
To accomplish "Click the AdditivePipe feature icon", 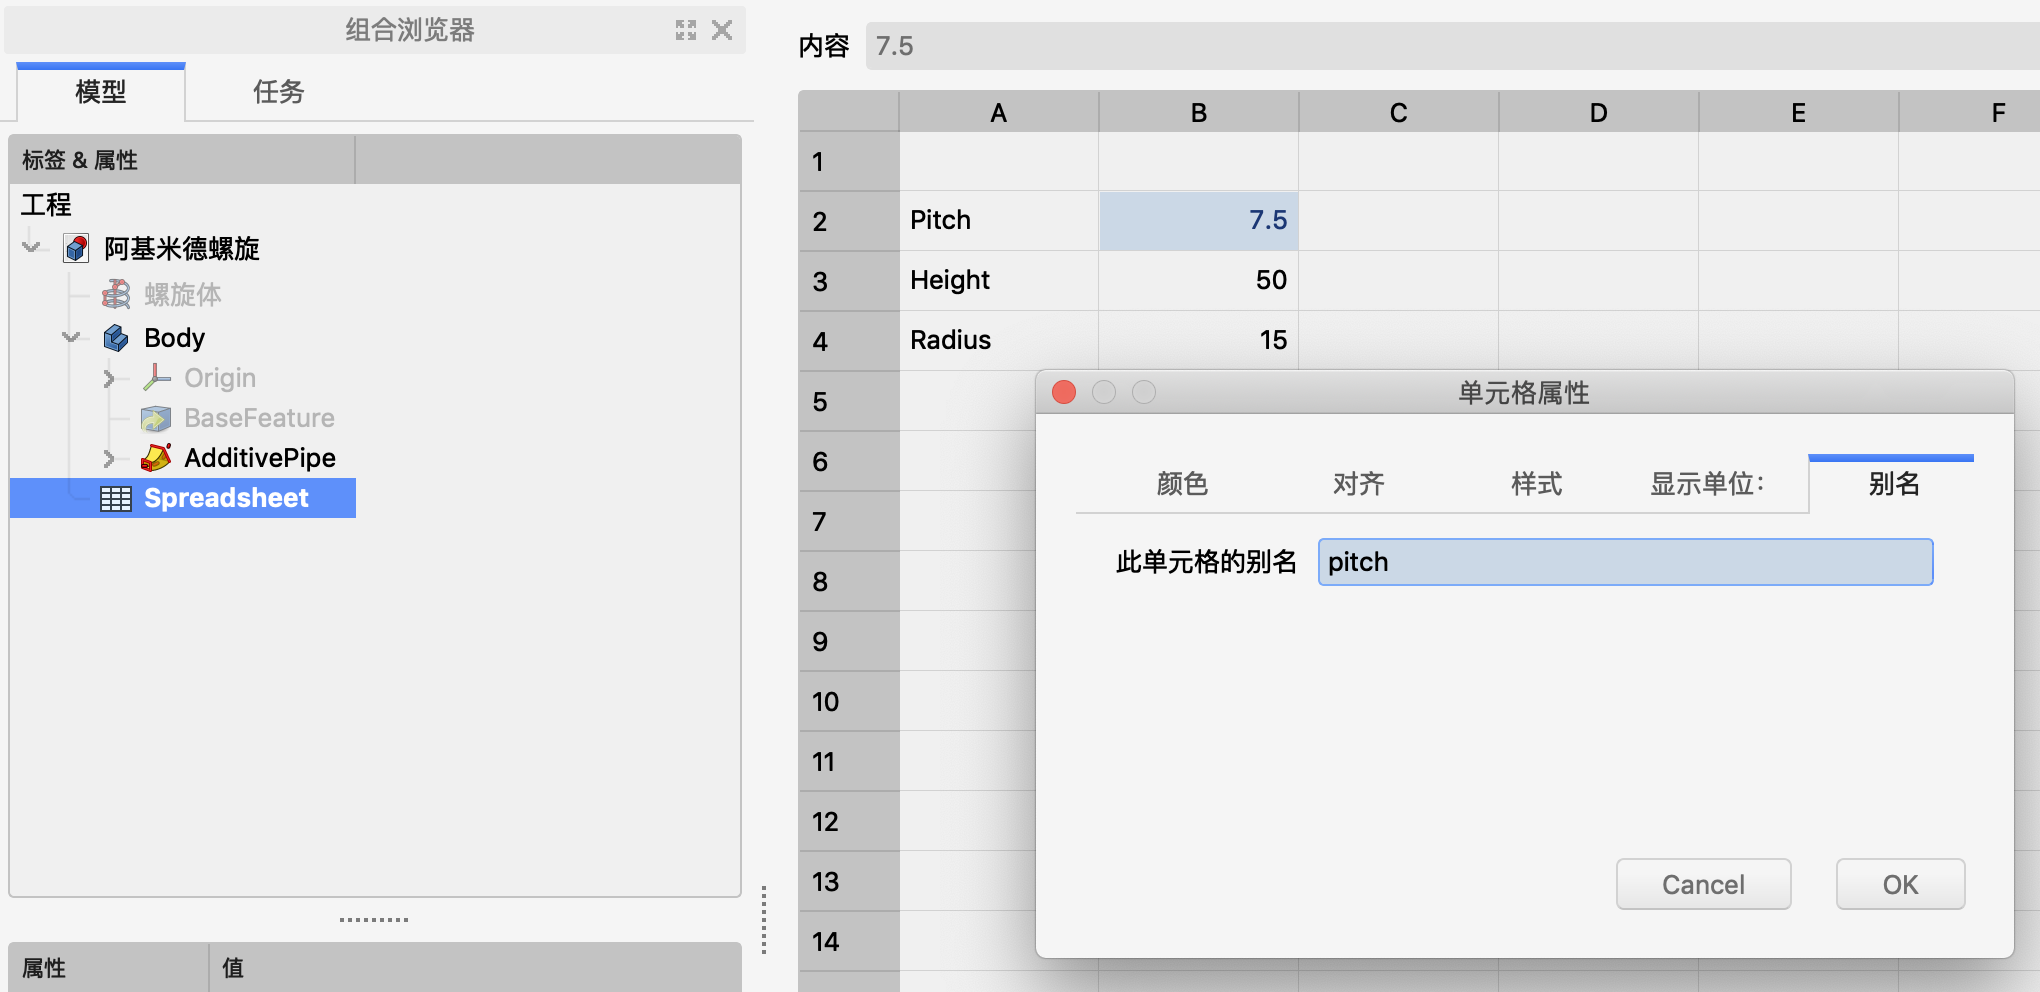I will point(156,458).
